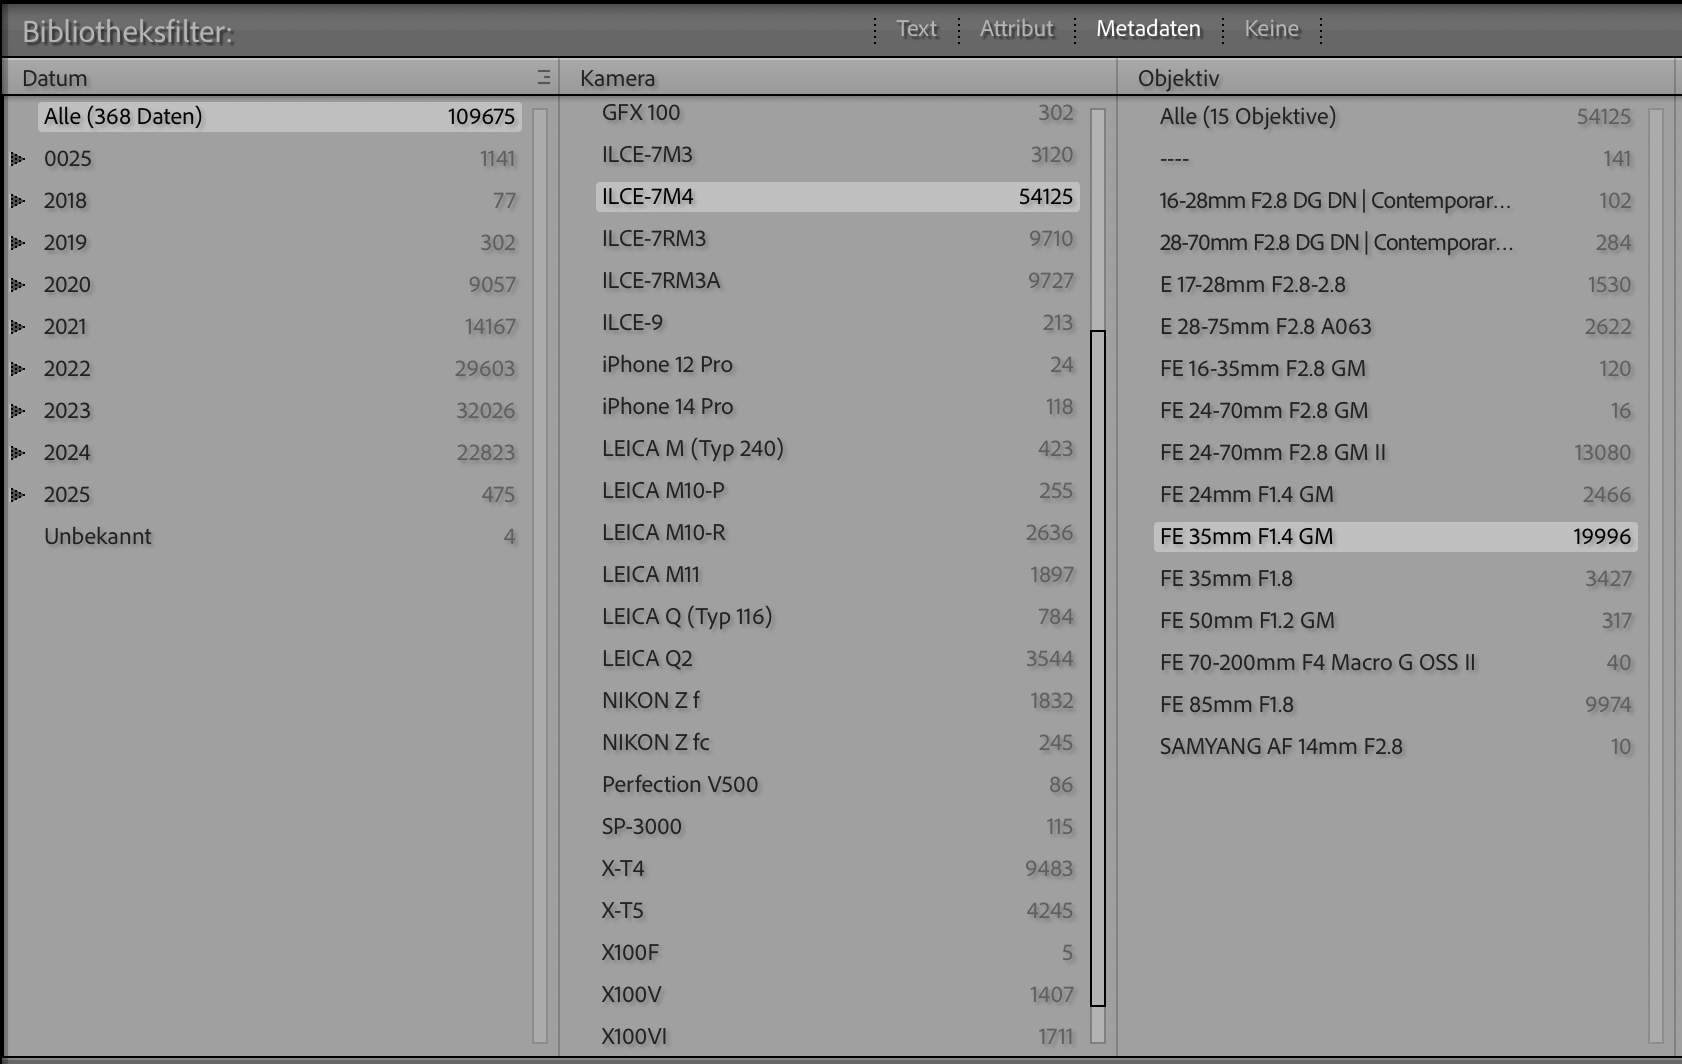Select the unknown lens ---- row
Viewport: 1682px width, 1064px height.
[x=1396, y=158]
